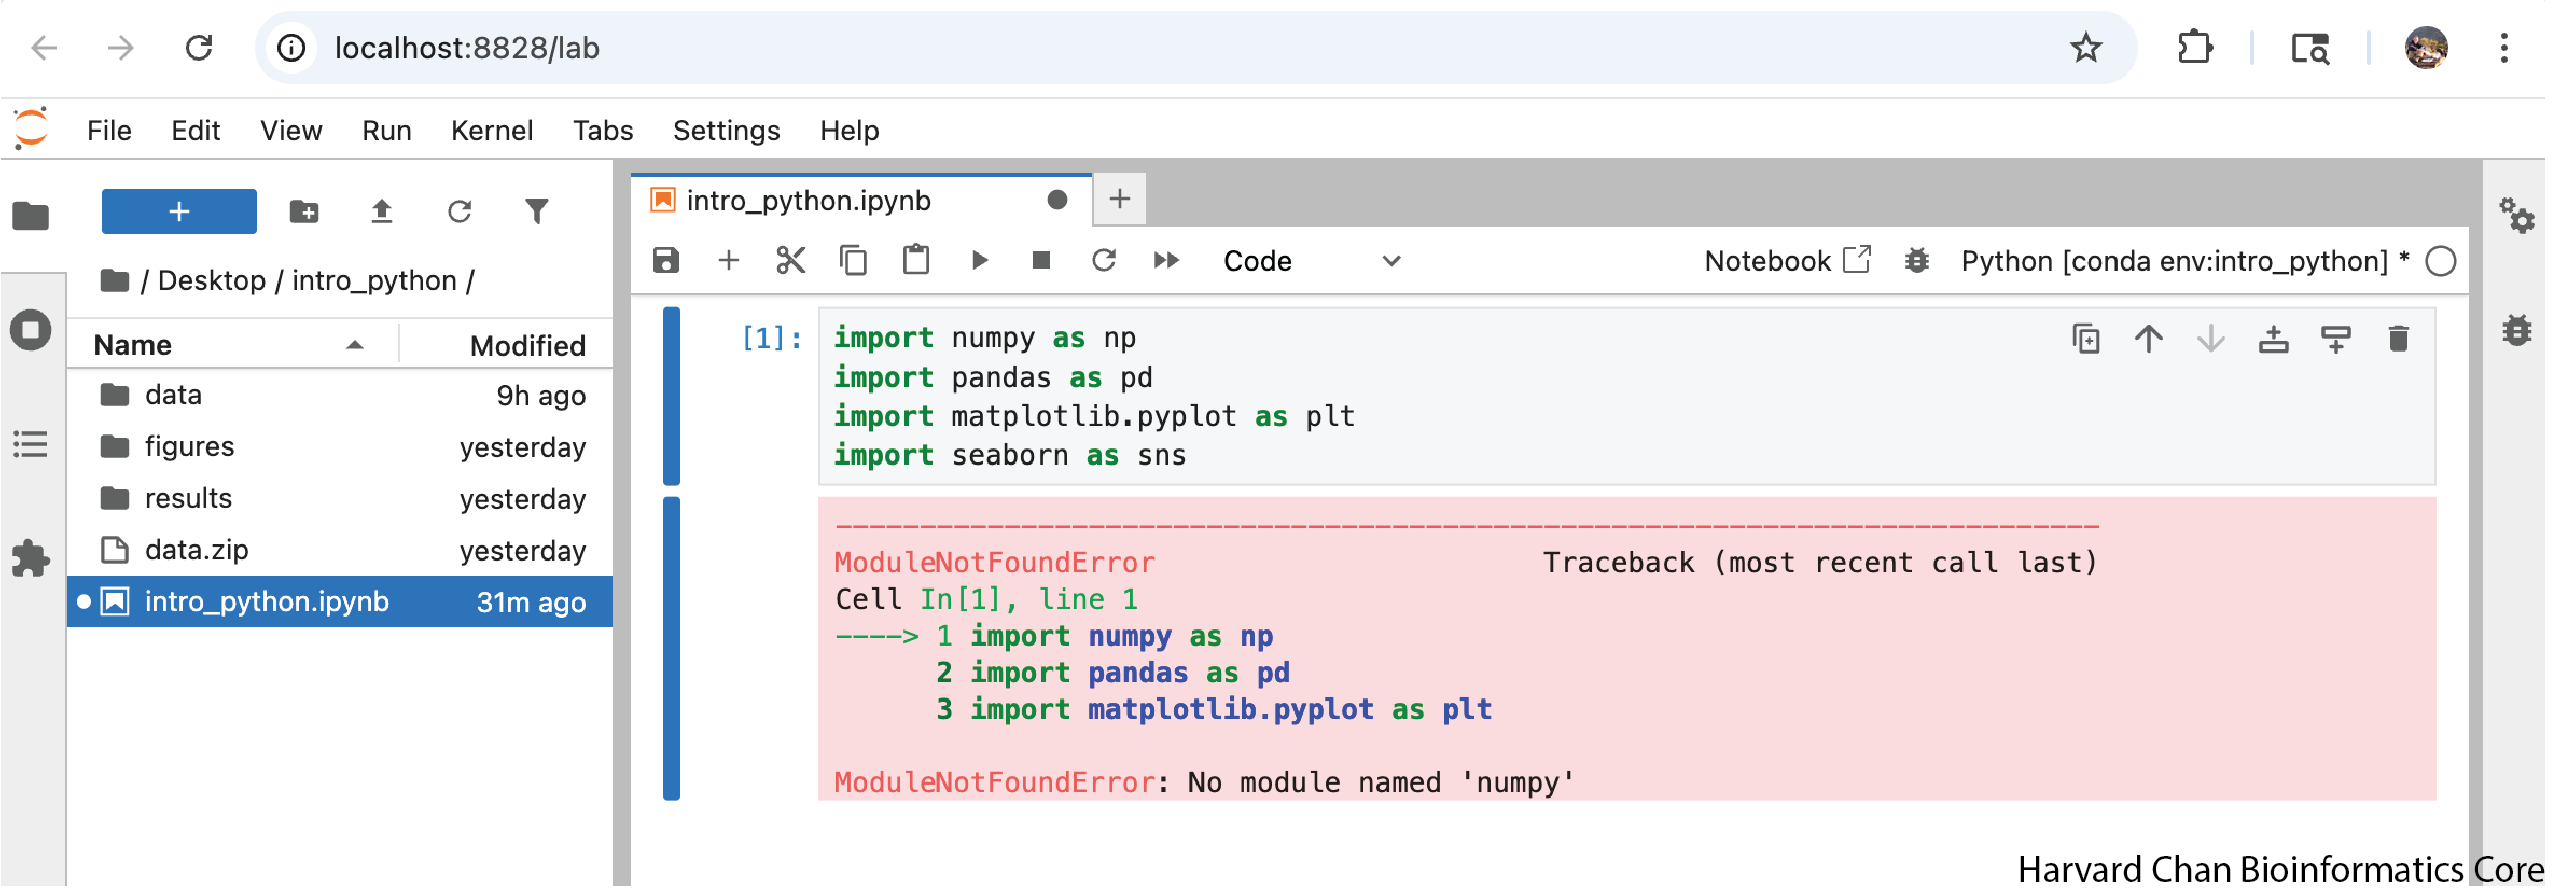The image size is (2554, 892).
Task: Toggle the Table of Contents sidebar panel
Action: (30, 444)
